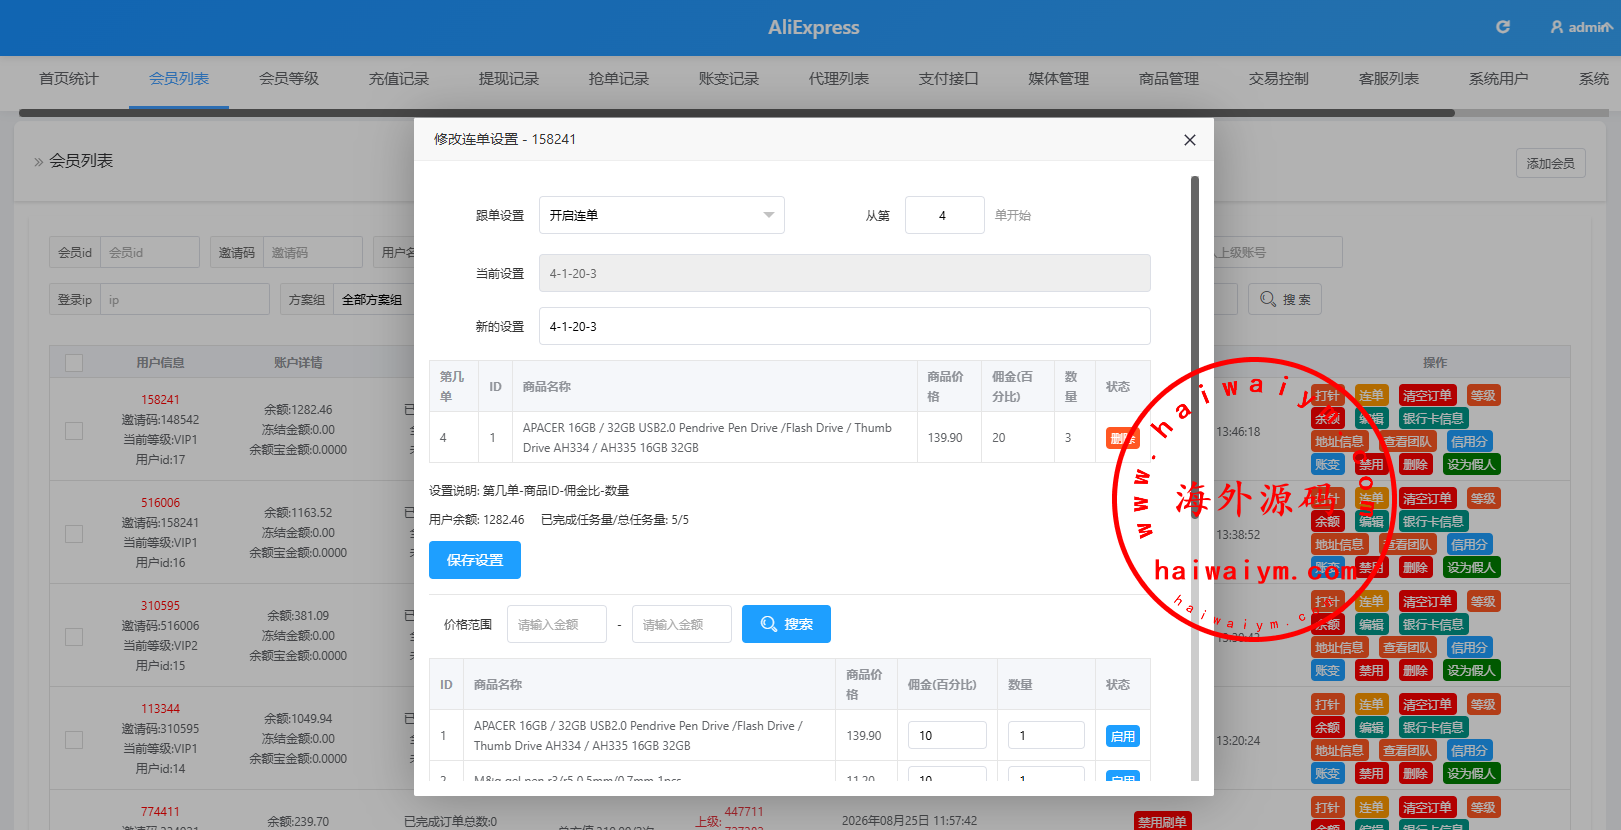Click 账变 for user 113344
This screenshot has height=830, width=1621.
[1327, 774]
